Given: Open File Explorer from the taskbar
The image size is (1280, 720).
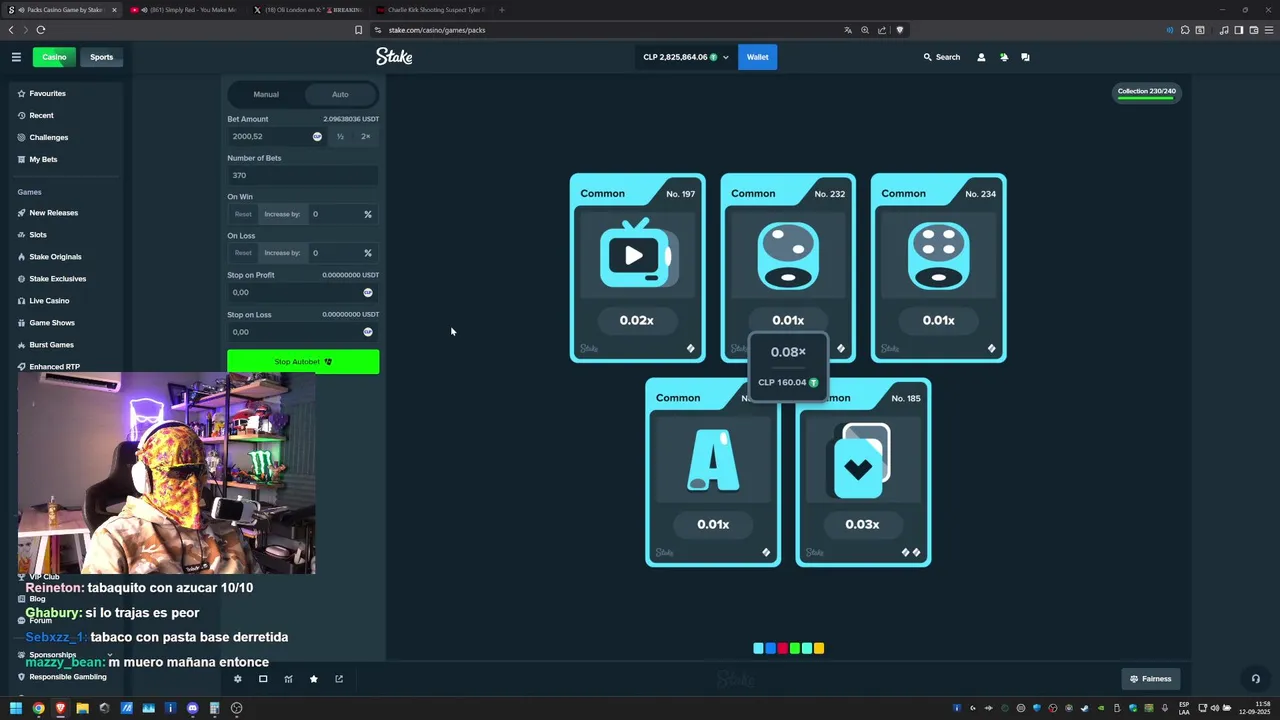Looking at the screenshot, I should (82, 708).
